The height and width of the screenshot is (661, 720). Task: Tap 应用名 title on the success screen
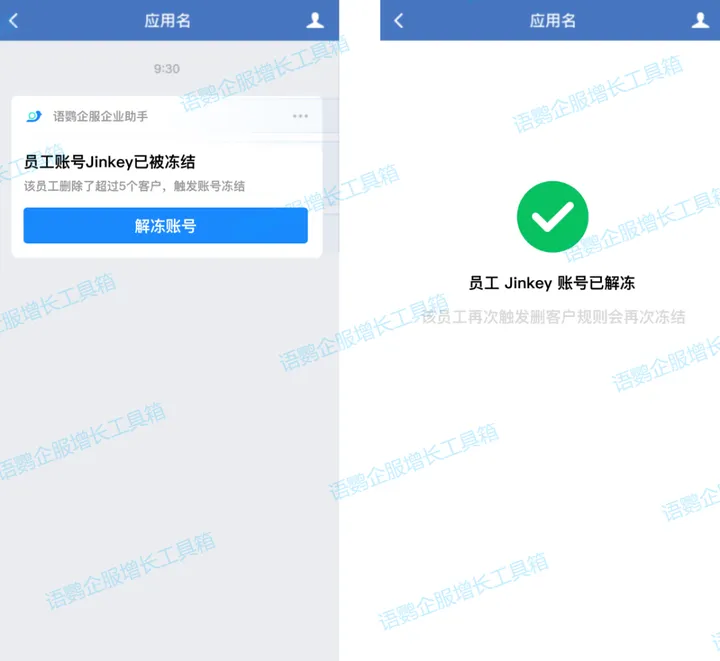pyautogui.click(x=552, y=21)
